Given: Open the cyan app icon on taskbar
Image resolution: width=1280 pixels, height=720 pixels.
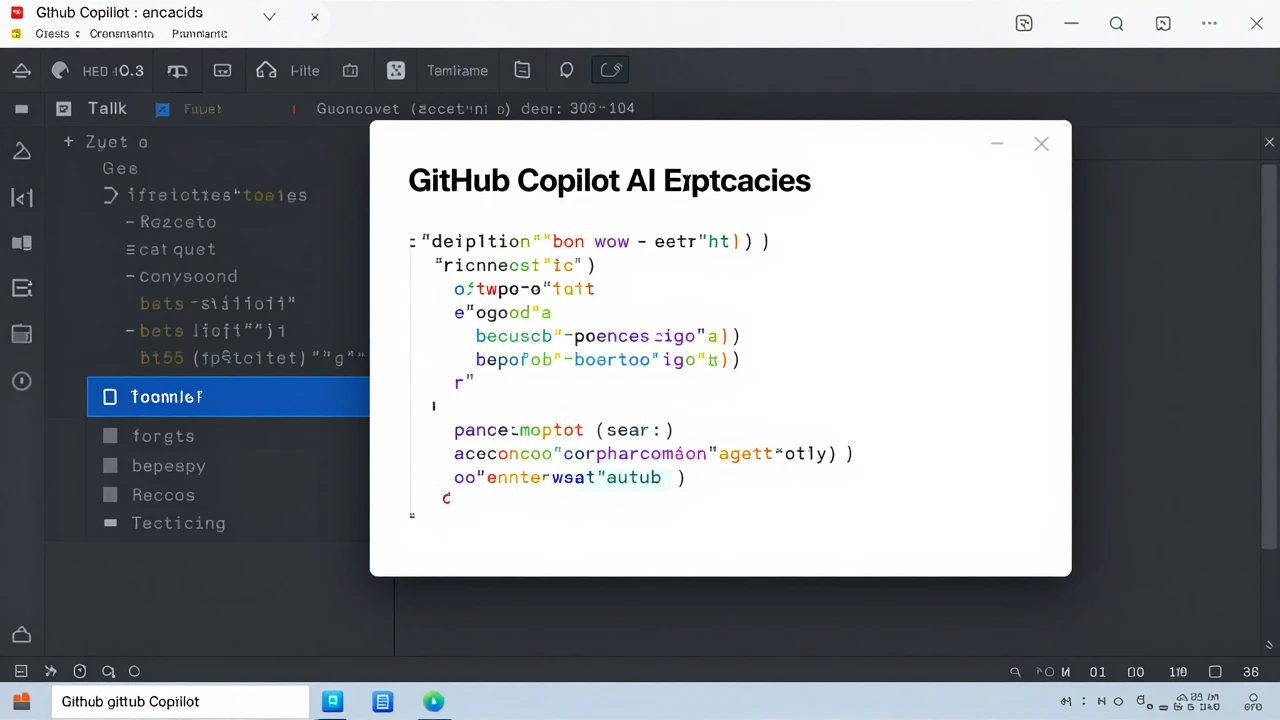Looking at the screenshot, I should 333,701.
